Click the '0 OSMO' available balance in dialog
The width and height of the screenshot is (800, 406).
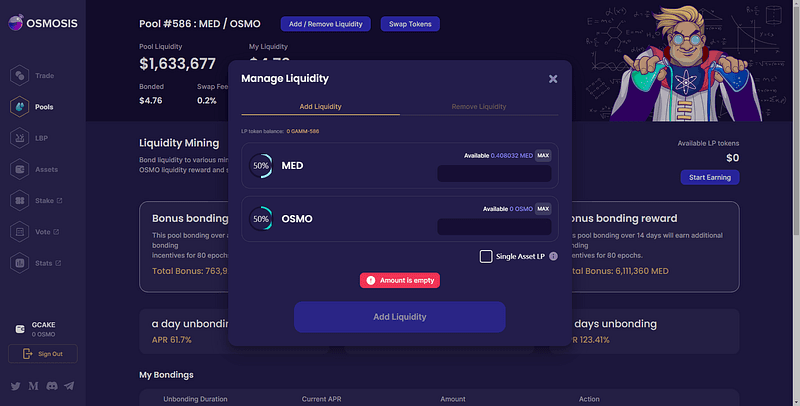[521, 209]
